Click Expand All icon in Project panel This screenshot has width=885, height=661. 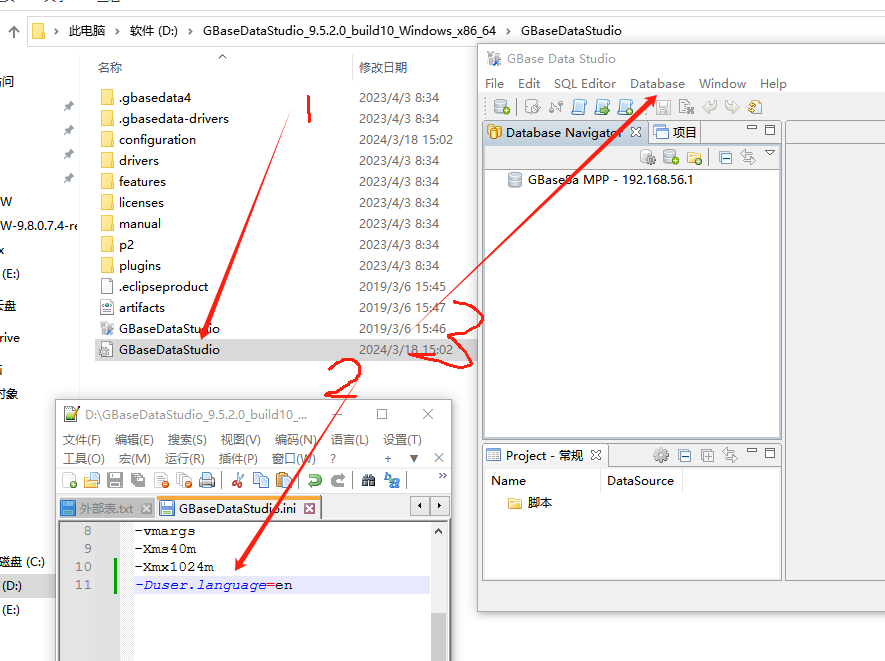(707, 456)
